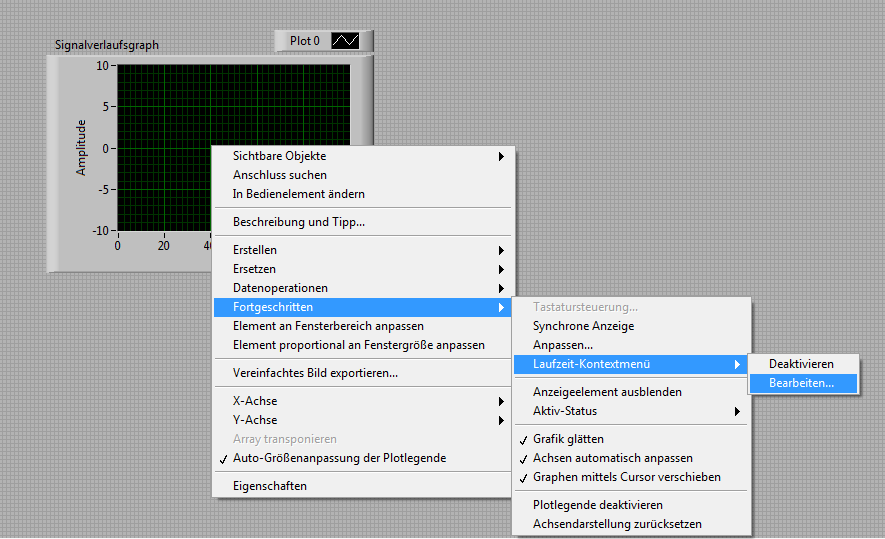
Task: Click the Signalverlaufsgraph label
Action: (107, 45)
